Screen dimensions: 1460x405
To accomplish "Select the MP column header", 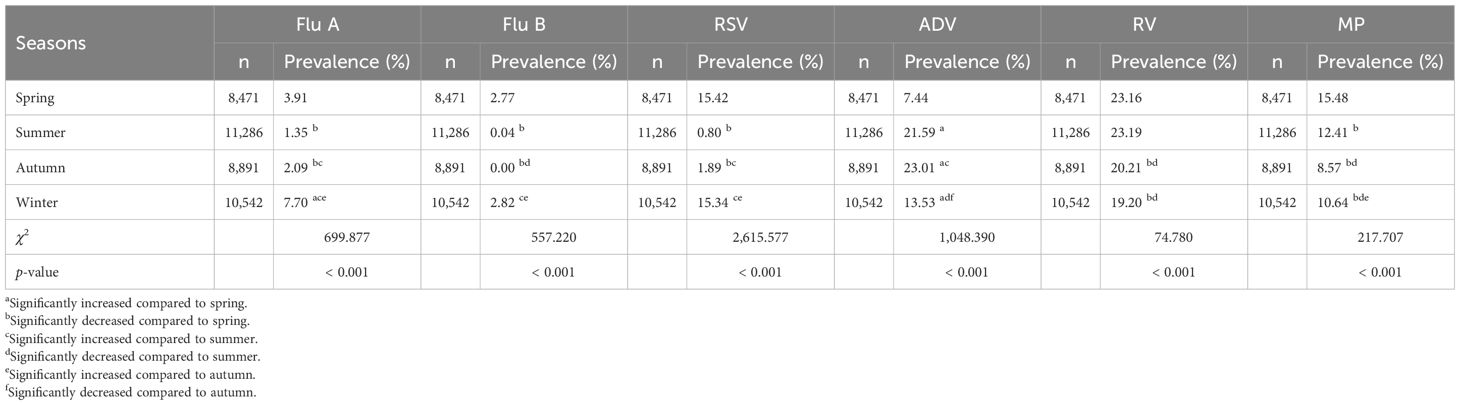I will (x=1350, y=25).
